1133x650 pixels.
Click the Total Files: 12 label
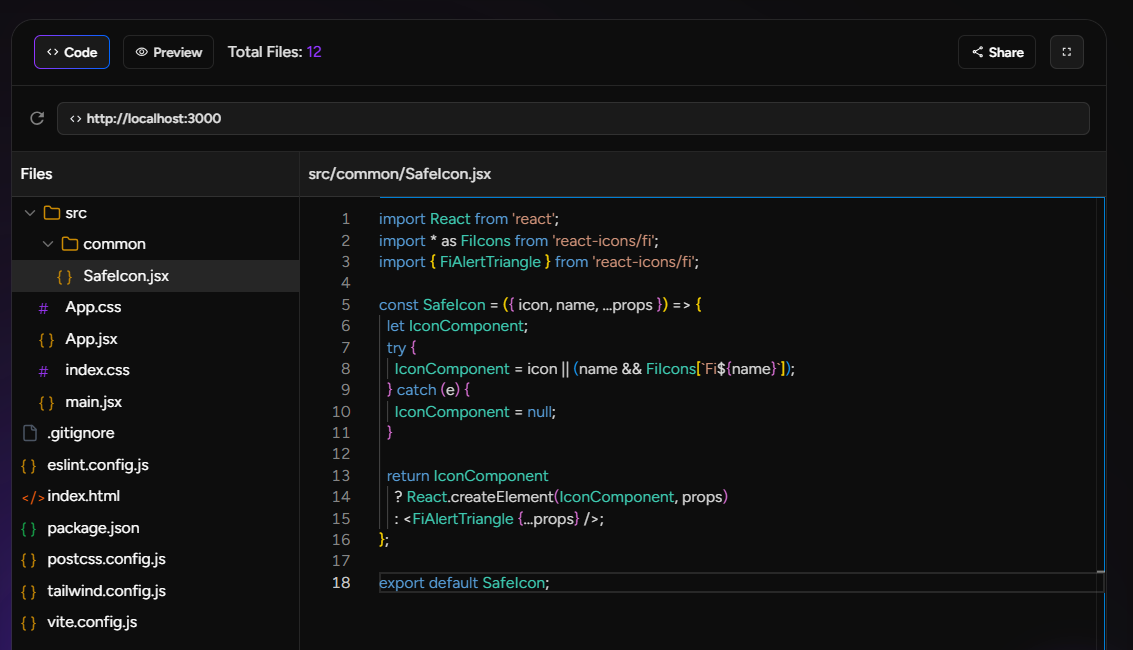[275, 52]
